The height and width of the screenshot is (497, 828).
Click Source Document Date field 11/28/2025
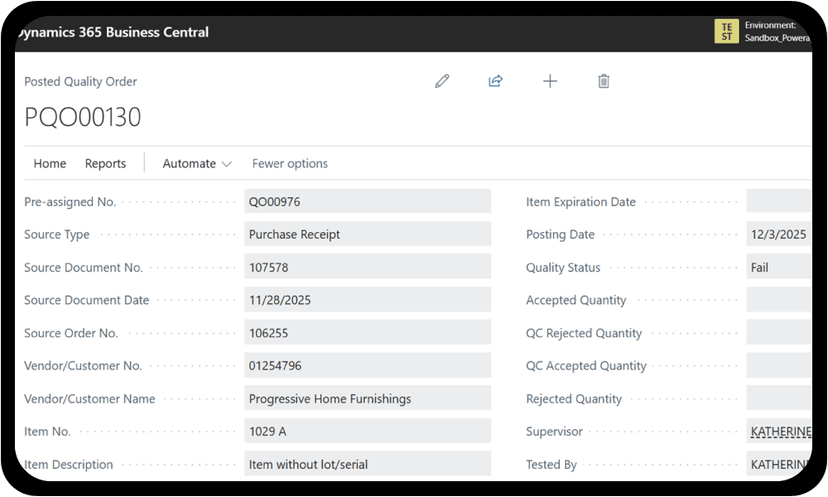(x=368, y=299)
